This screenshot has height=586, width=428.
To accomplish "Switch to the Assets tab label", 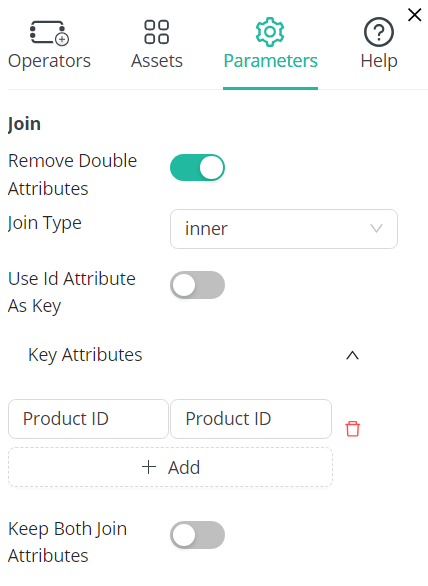I will 157,61.
